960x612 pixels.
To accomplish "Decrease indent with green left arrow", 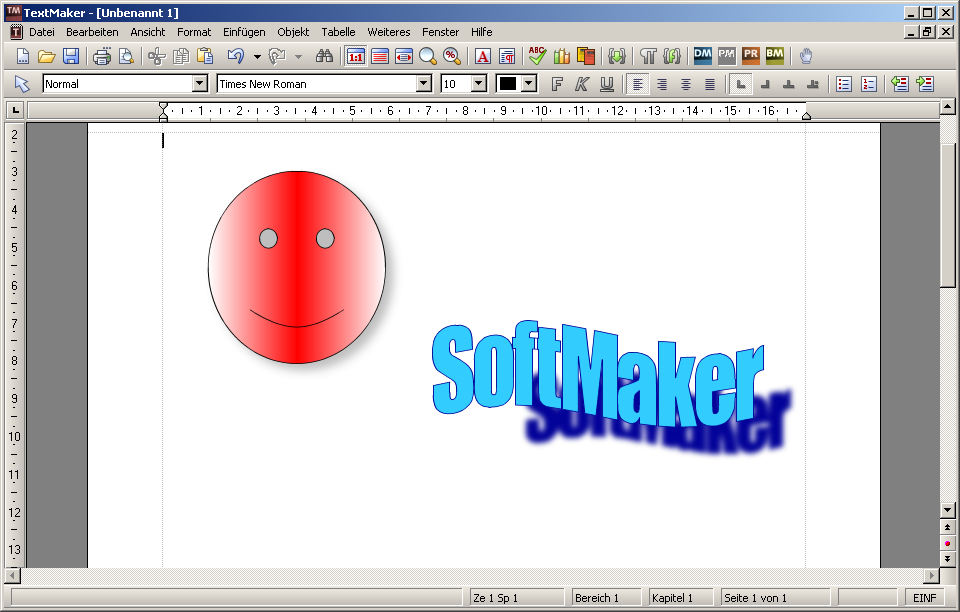I will pos(899,84).
